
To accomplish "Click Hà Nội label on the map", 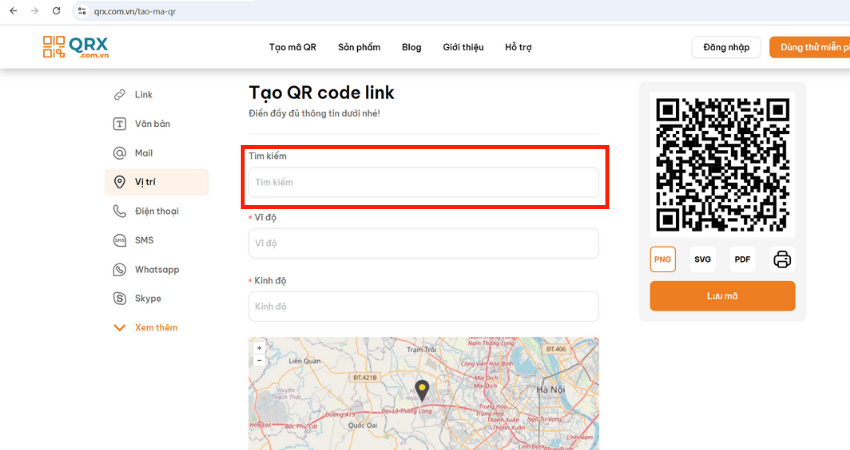I will [551, 390].
